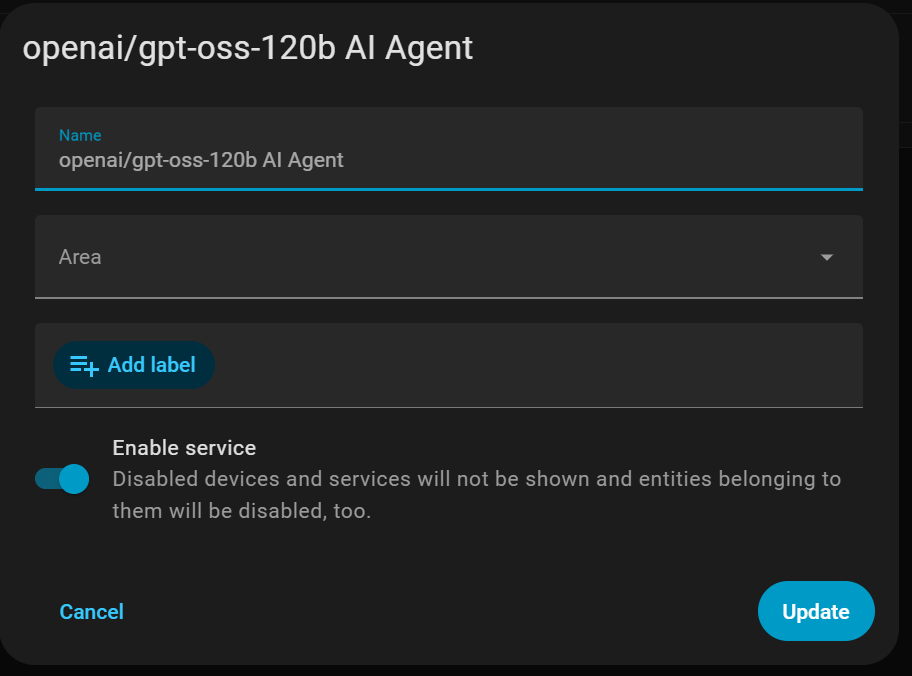Click the disabled devices description text

pyautogui.click(x=476, y=495)
